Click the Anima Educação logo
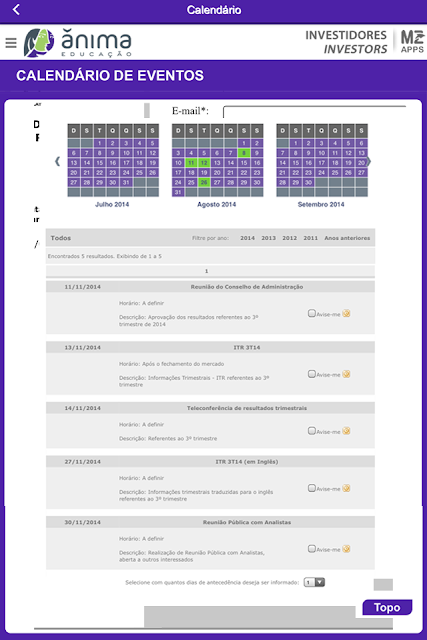The height and width of the screenshot is (640, 427). (x=78, y=42)
